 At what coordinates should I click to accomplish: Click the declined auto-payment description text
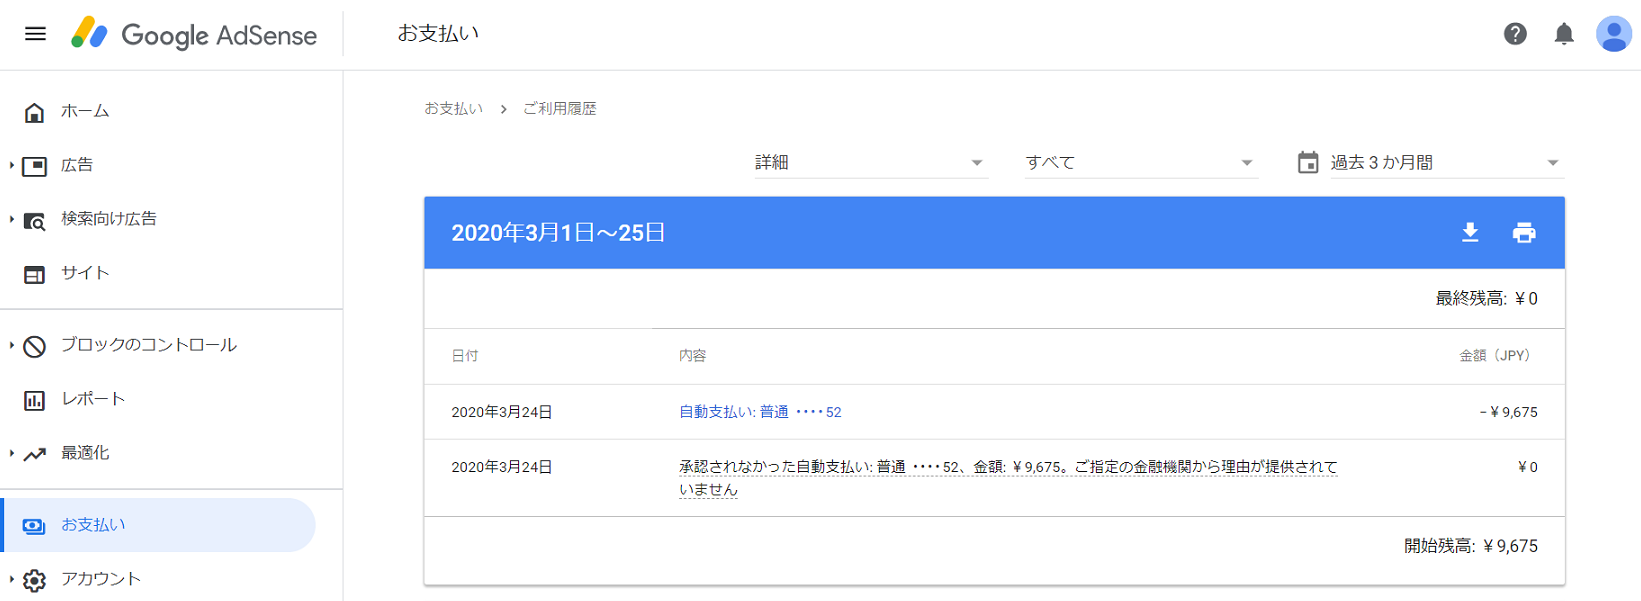click(1007, 467)
